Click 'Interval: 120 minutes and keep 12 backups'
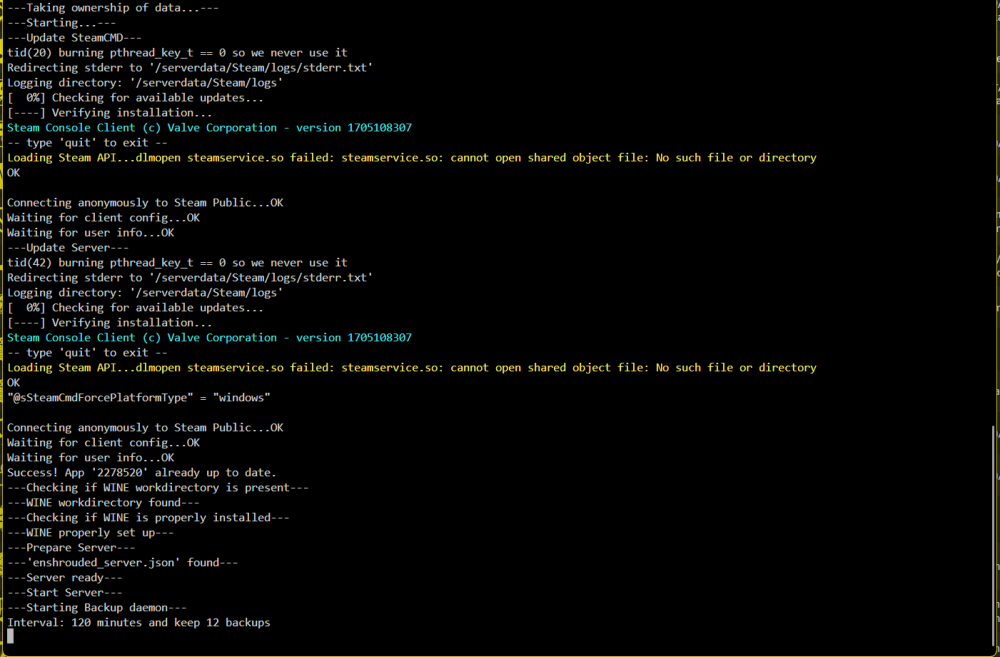Viewport: 1000px width, 657px height. 138,623
